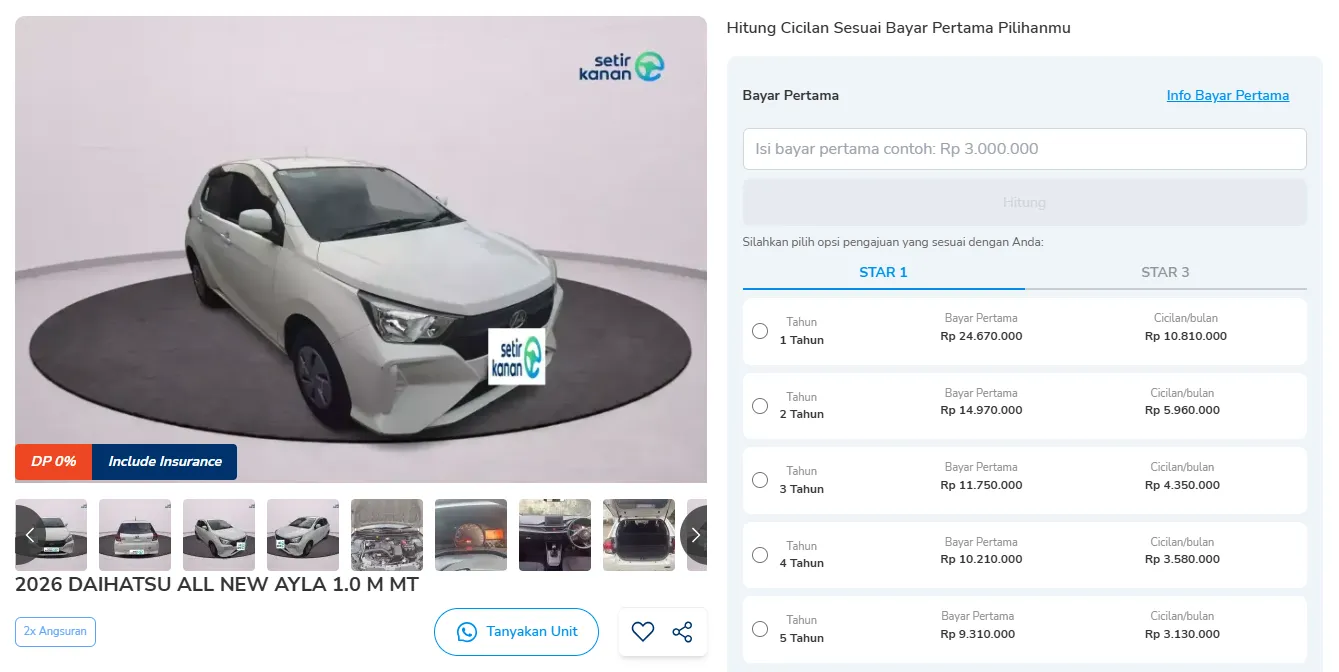Image resolution: width=1339 pixels, height=672 pixels.
Task: Open the Info Bayar Pertama link
Action: coord(1227,96)
